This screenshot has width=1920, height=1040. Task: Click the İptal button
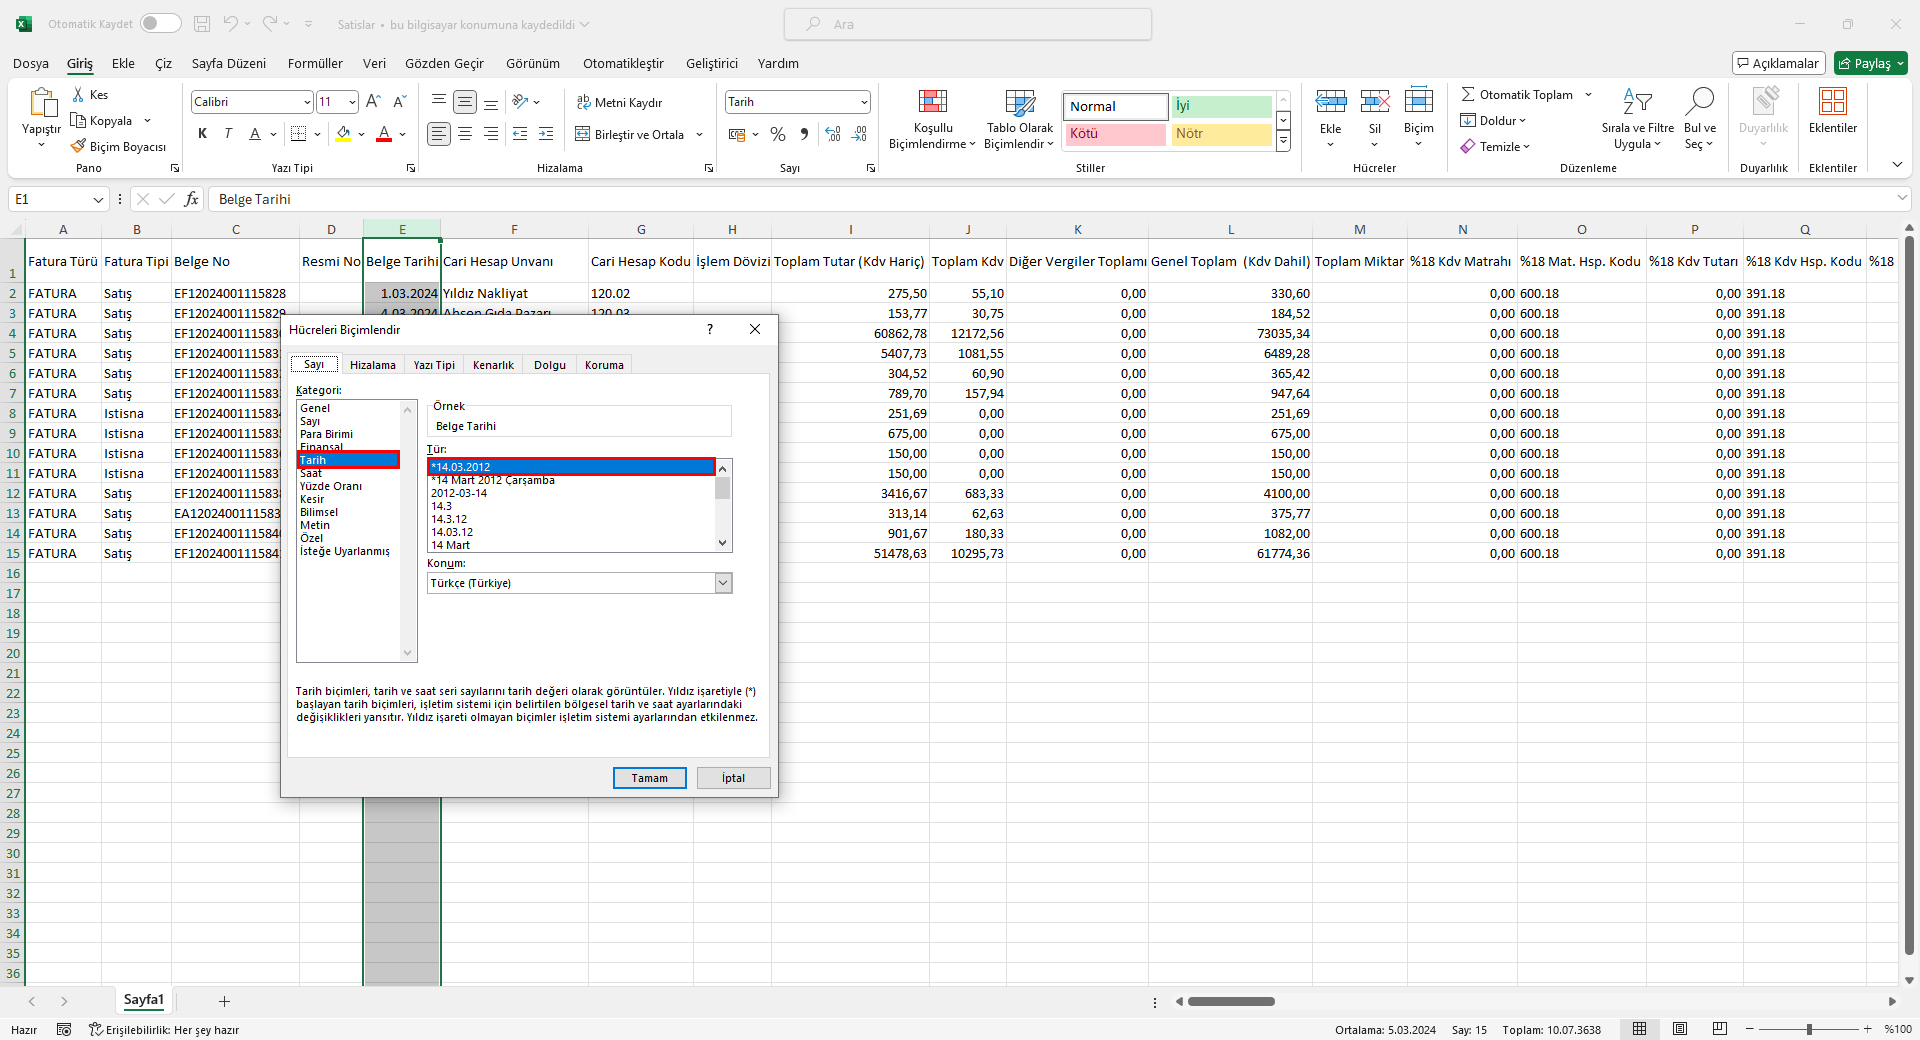click(x=733, y=778)
